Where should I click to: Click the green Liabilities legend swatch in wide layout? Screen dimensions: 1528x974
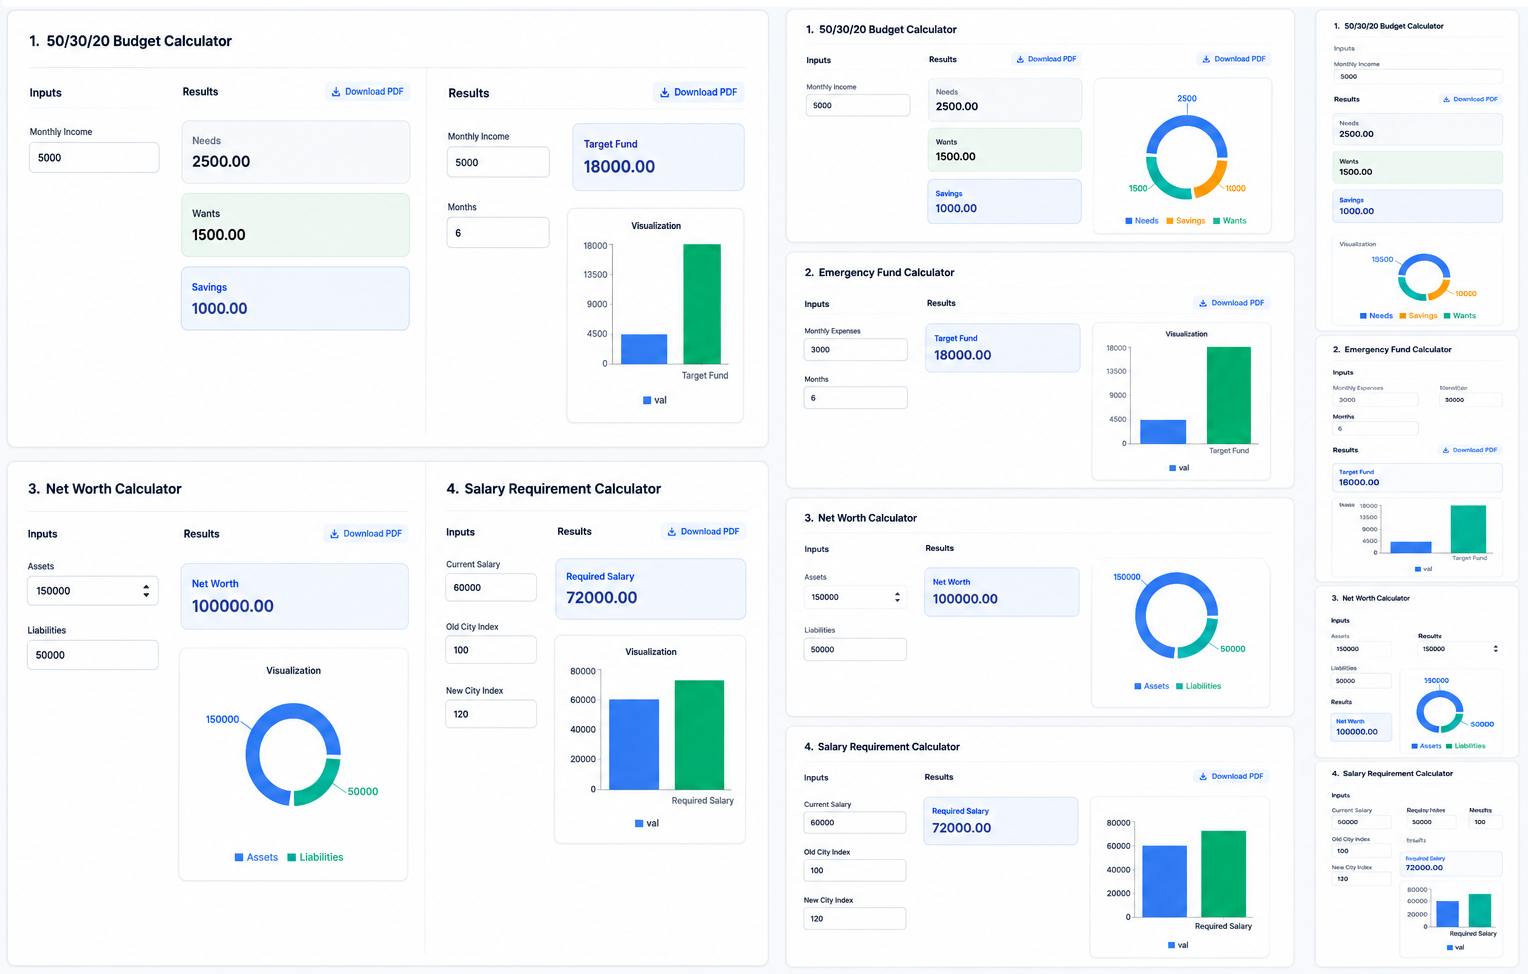pyautogui.click(x=292, y=857)
